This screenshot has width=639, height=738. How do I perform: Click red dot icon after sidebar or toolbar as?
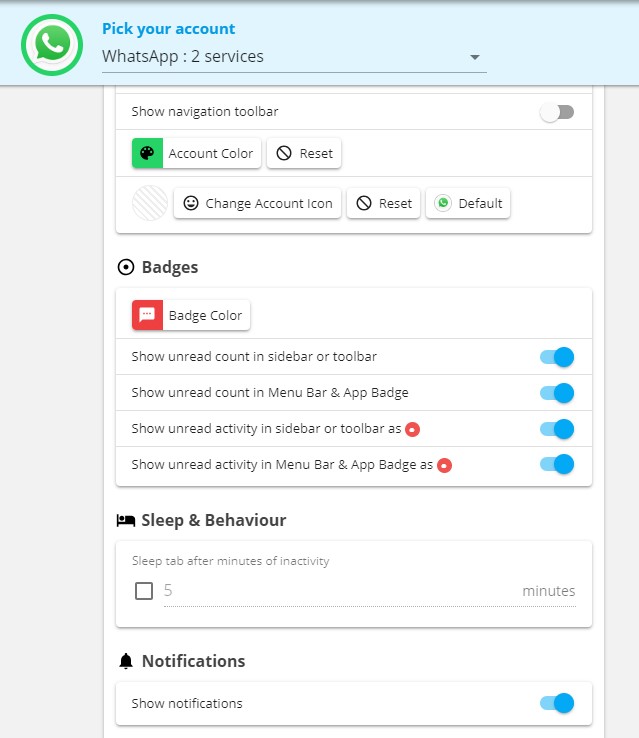coord(413,429)
